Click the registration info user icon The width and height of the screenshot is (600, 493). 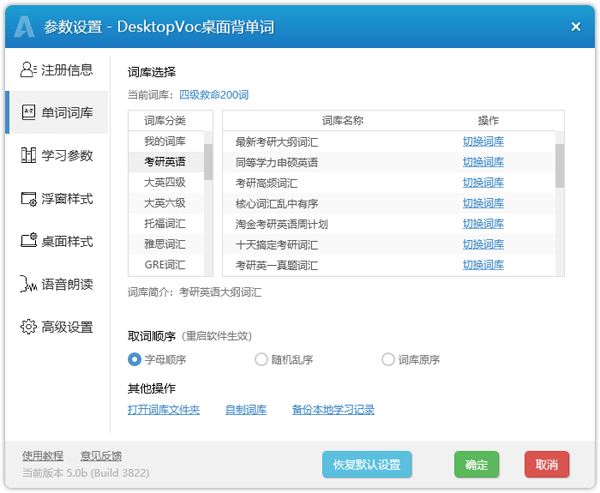(x=28, y=70)
